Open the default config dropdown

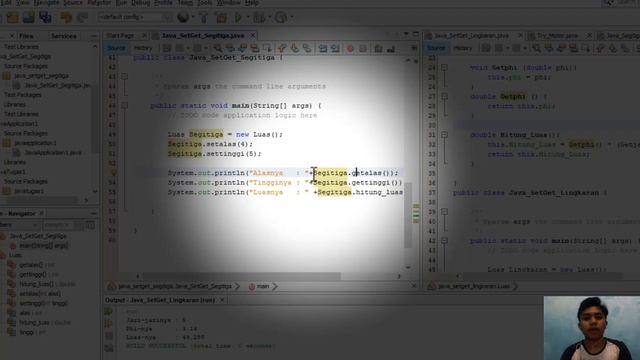tap(135, 17)
